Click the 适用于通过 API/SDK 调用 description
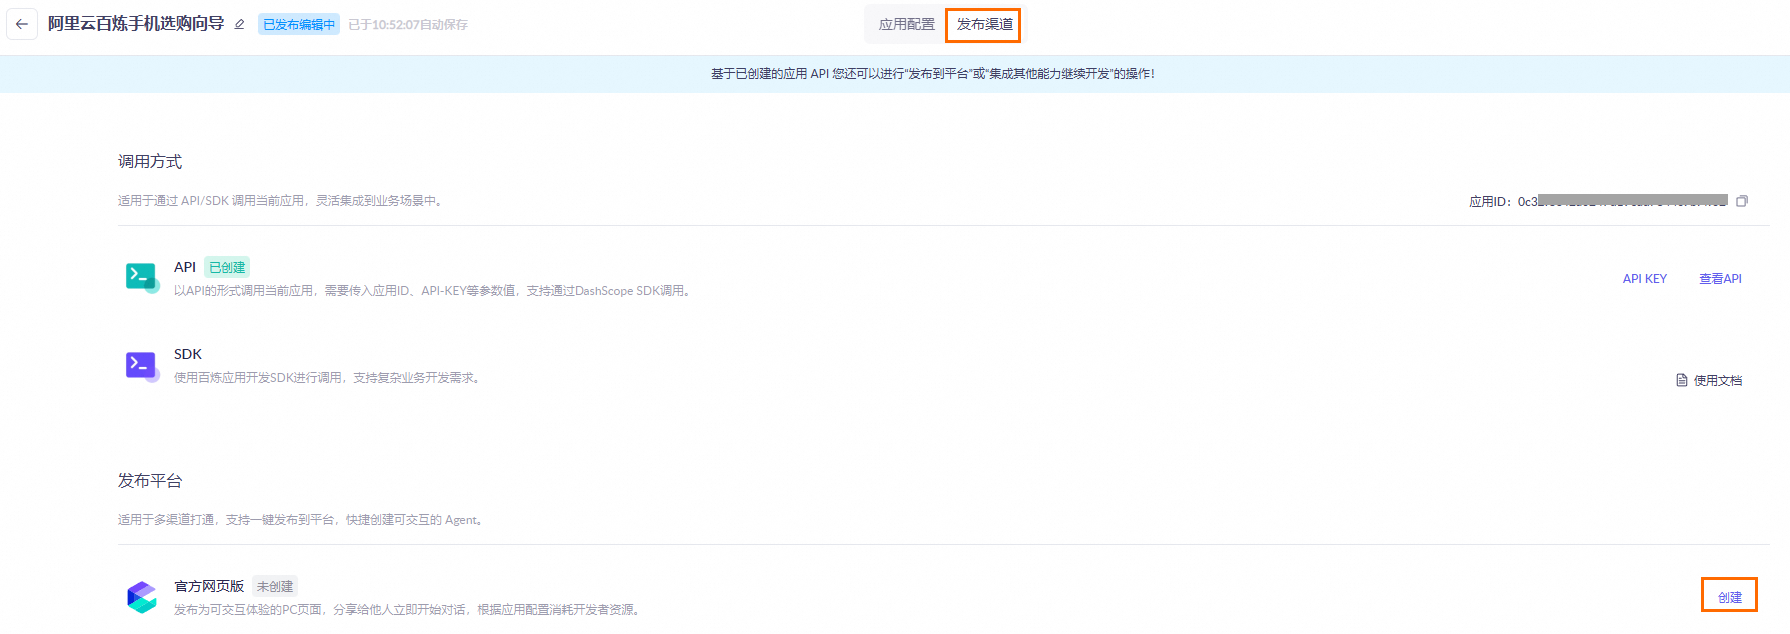Viewport: 1790px width, 634px height. [x=282, y=201]
